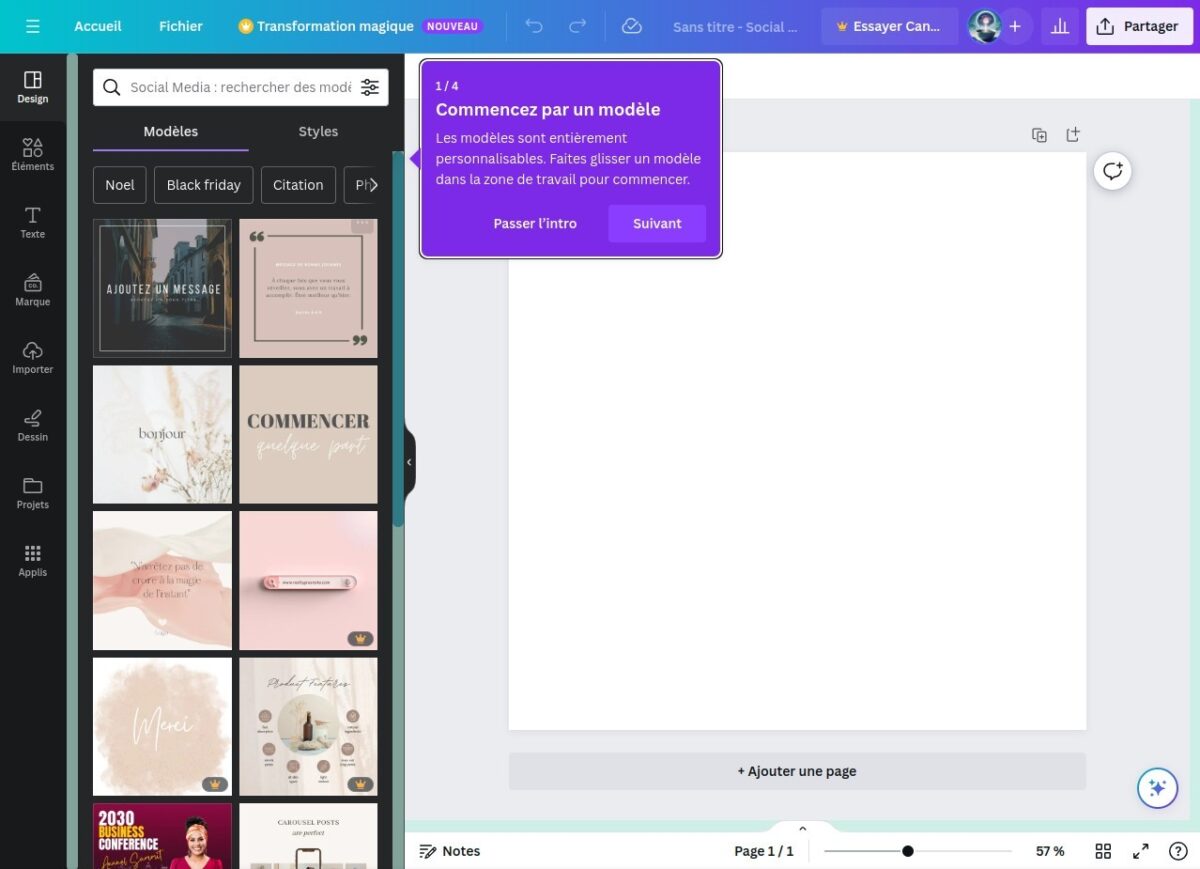
Task: Duplicate the page with the copy icon
Action: coord(1039,135)
